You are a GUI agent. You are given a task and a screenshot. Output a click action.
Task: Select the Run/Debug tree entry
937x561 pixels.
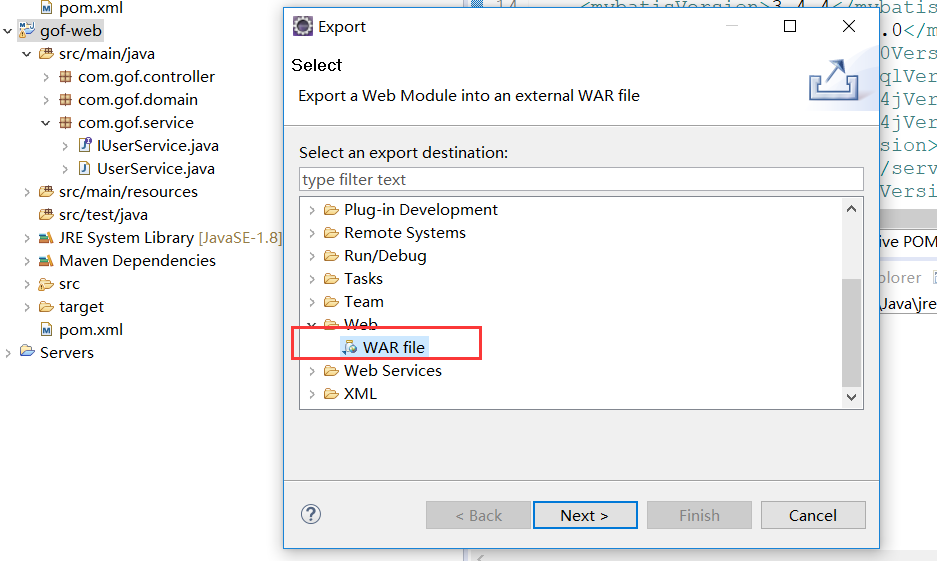pos(385,256)
